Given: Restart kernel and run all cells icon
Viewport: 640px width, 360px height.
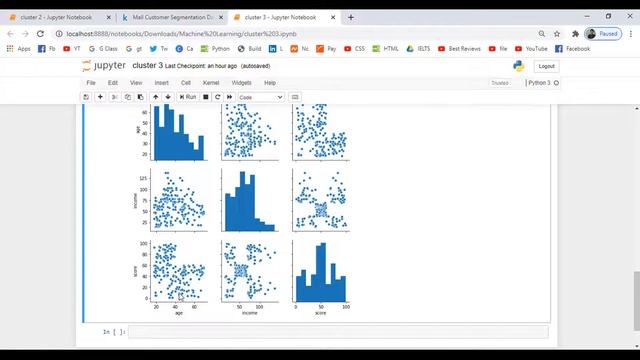Looking at the screenshot, I should tap(229, 97).
